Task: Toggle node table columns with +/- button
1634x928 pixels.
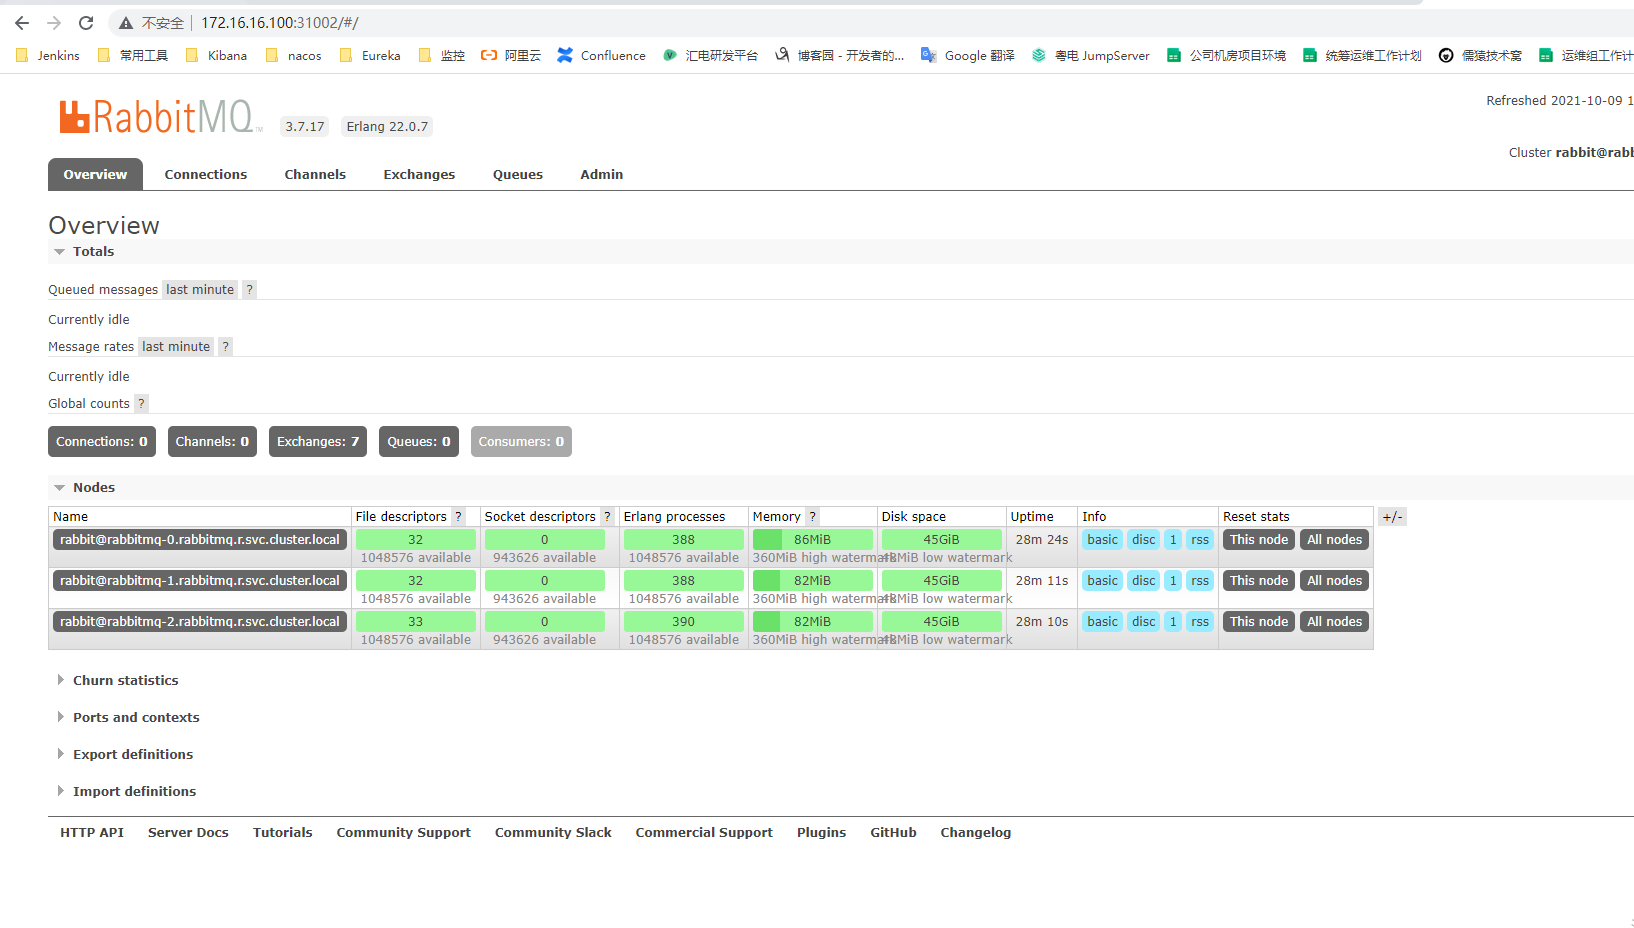Action: 1392,517
